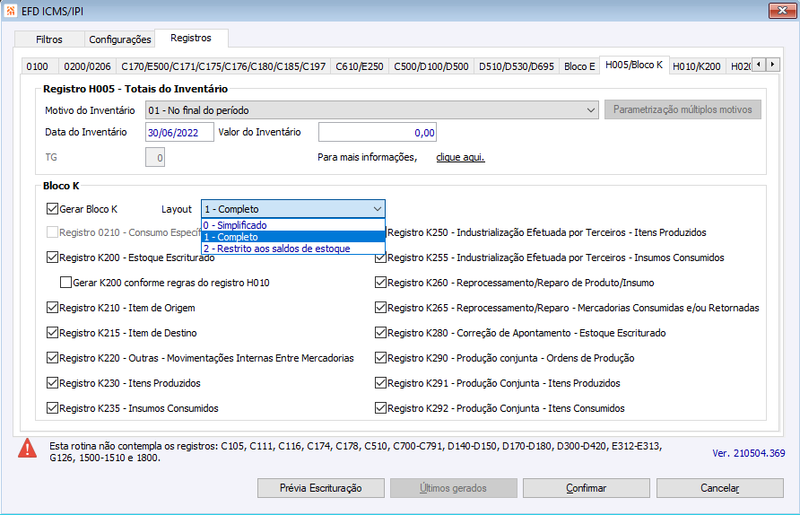Select the Registros tab

click(191, 38)
